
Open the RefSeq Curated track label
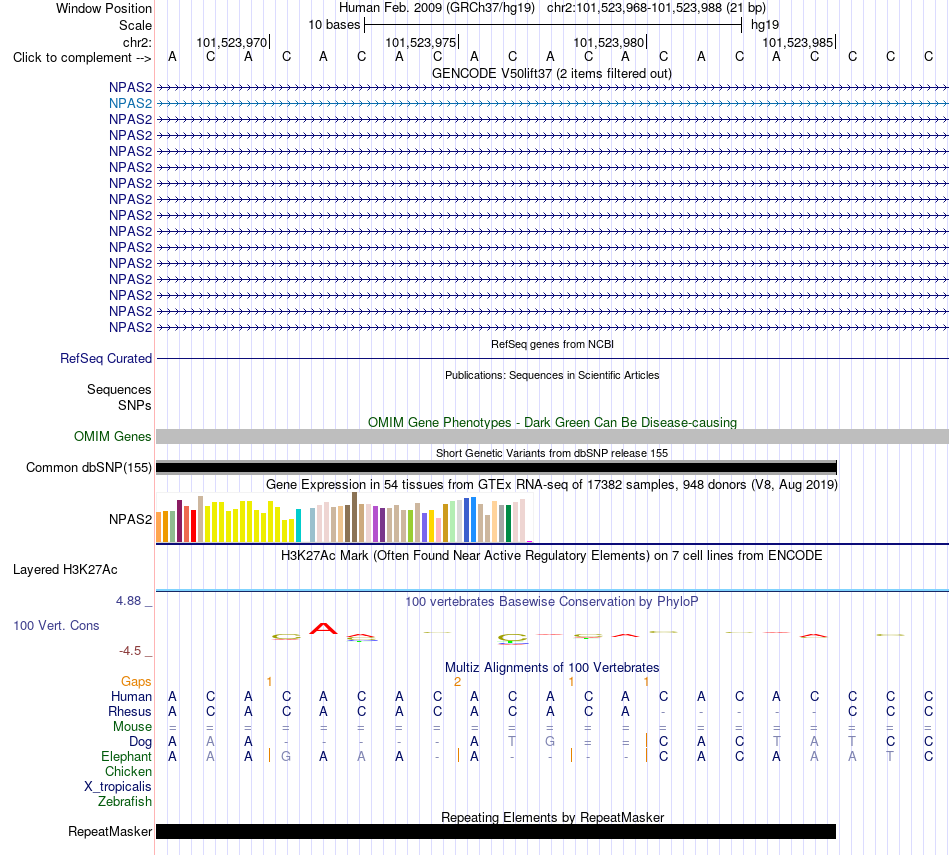[105, 359]
